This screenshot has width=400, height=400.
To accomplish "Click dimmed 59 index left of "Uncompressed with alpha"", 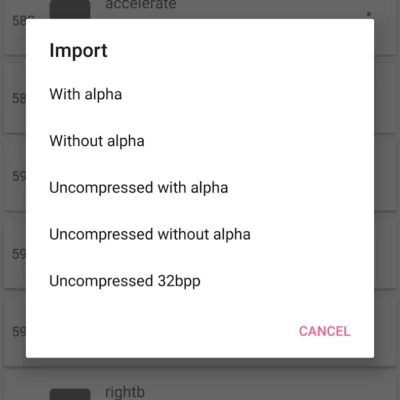I will [19, 176].
